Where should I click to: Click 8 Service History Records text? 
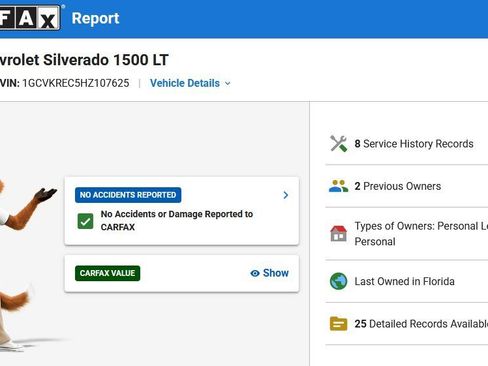click(414, 144)
